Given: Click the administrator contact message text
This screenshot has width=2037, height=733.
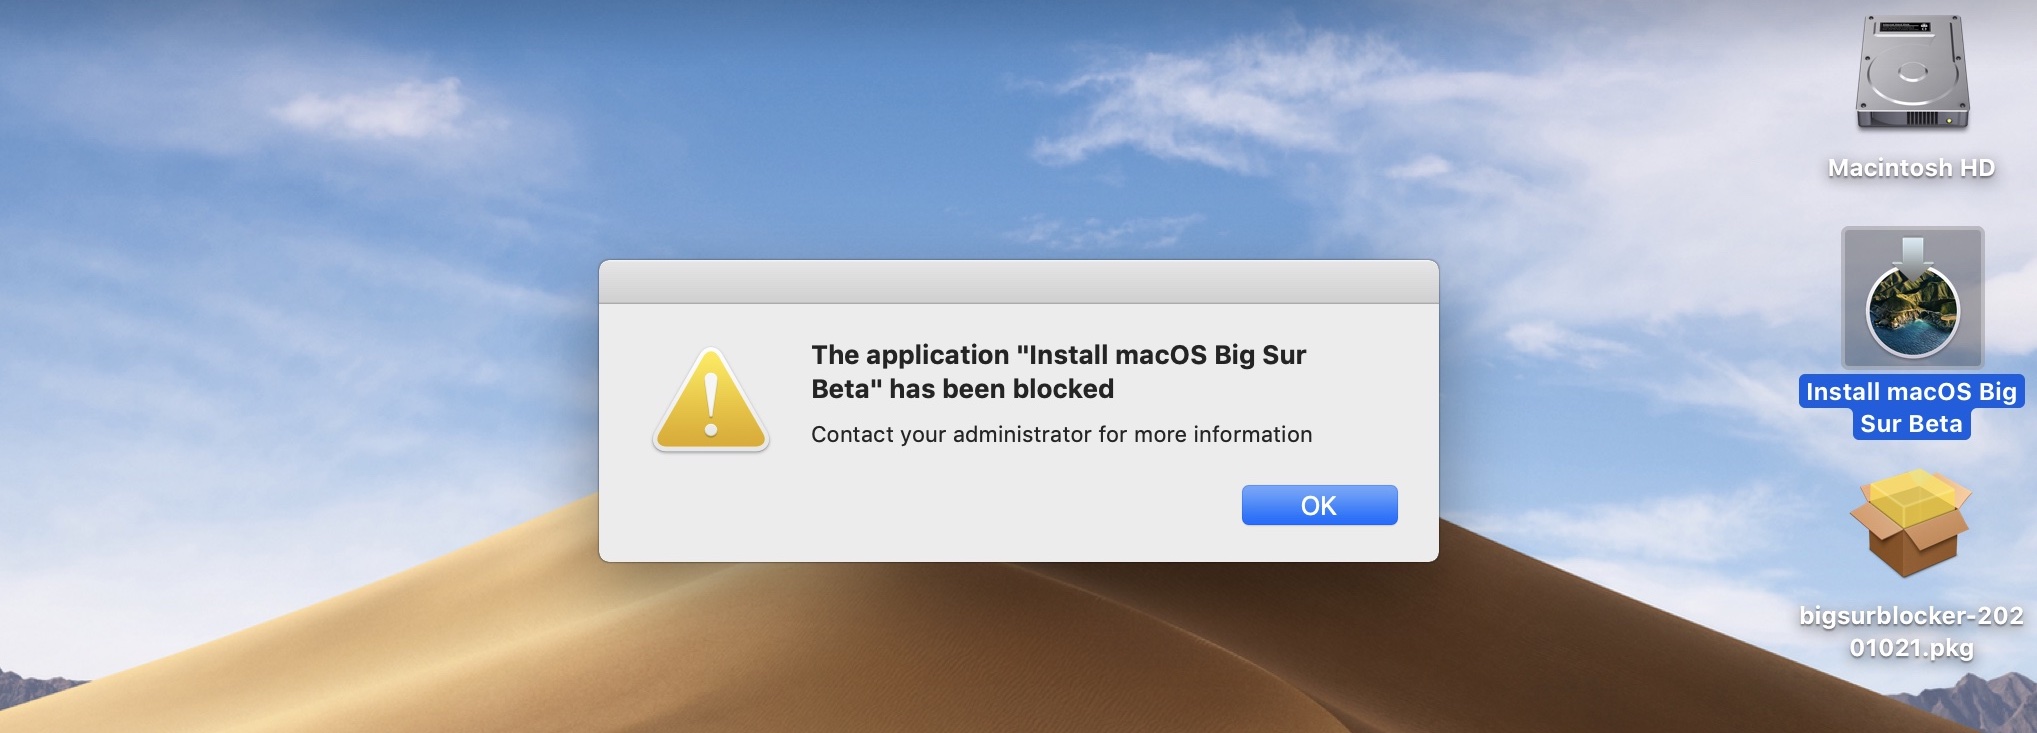Looking at the screenshot, I should pyautogui.click(x=1062, y=435).
